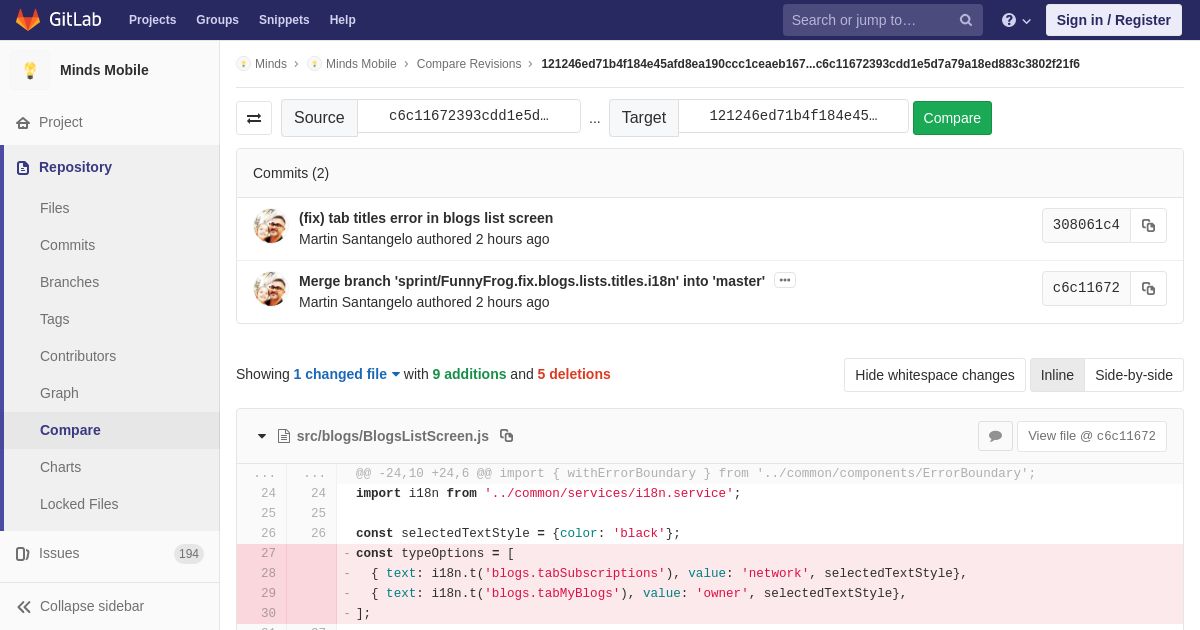Open Graph in repository sidebar
Image resolution: width=1200 pixels, height=630 pixels.
click(x=59, y=393)
